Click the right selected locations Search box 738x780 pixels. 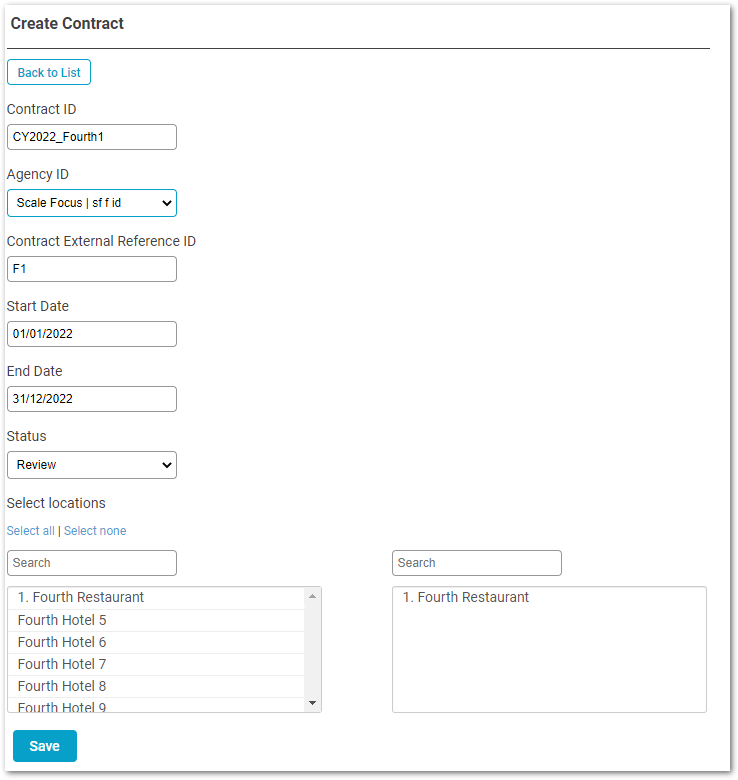tap(477, 563)
